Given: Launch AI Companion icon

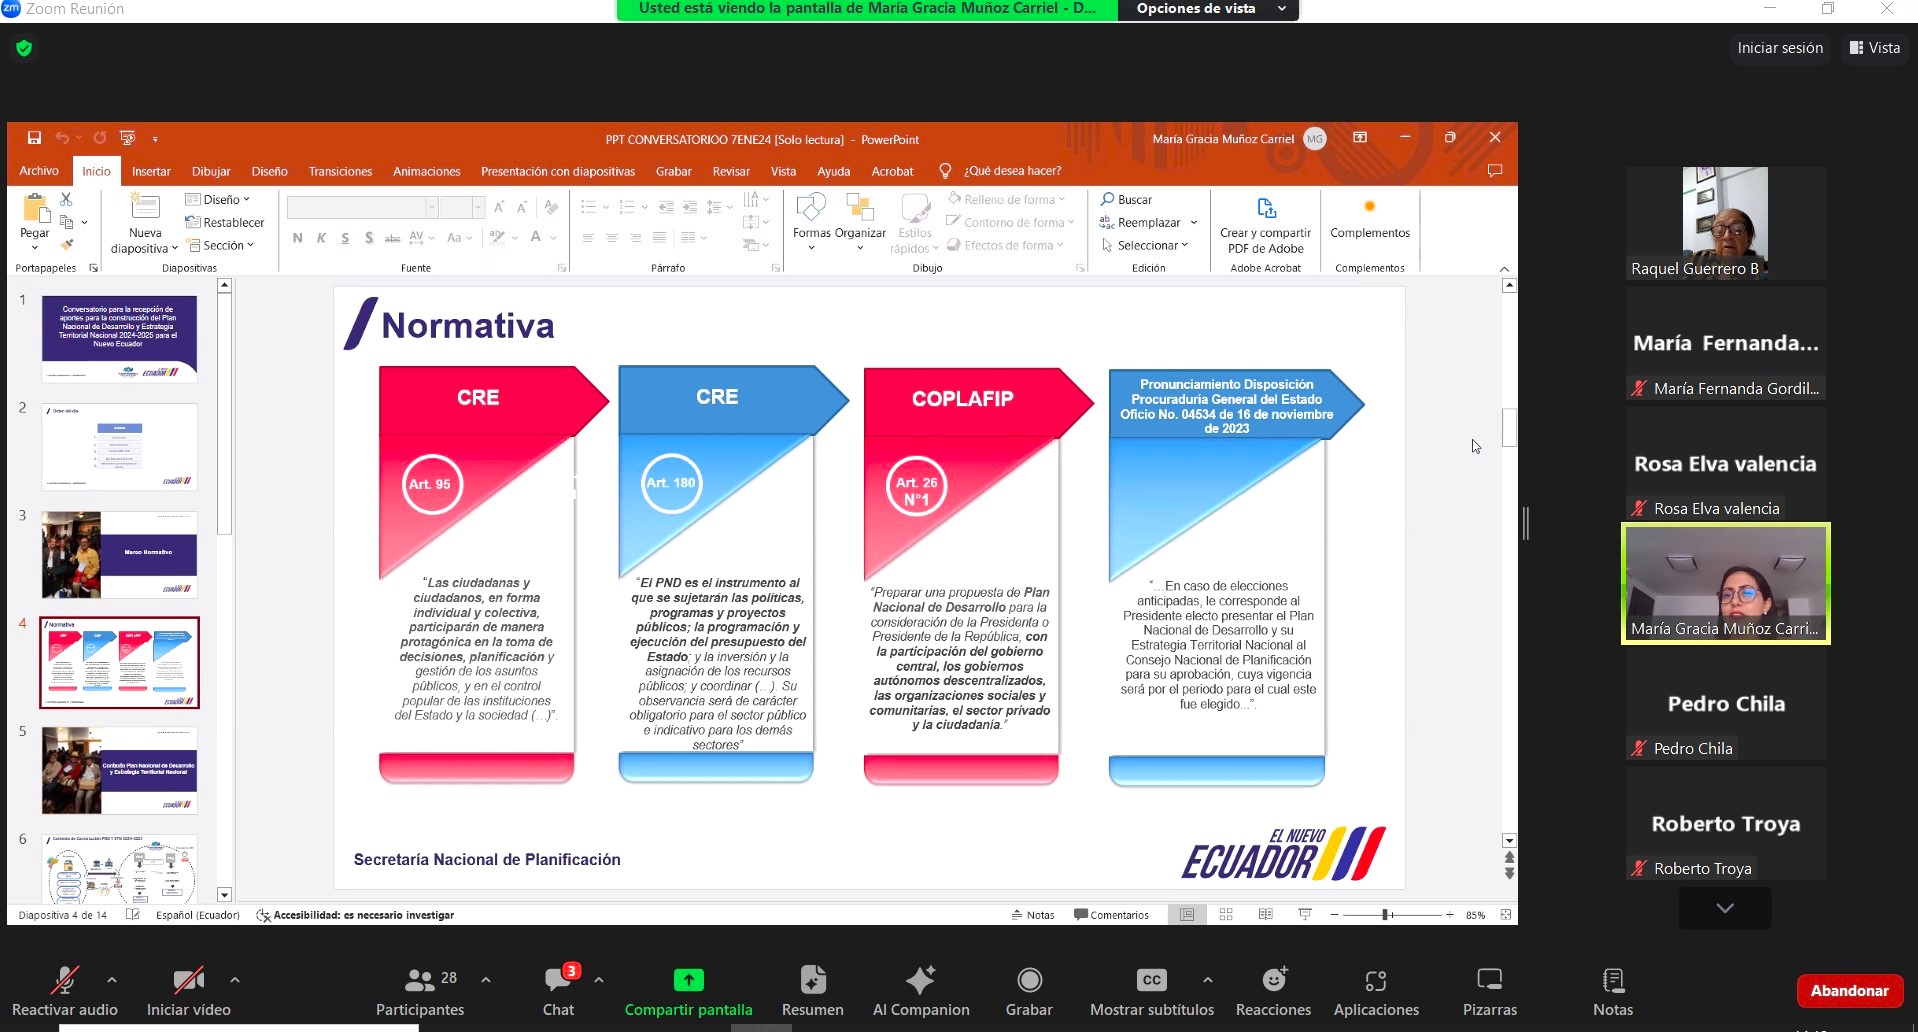Looking at the screenshot, I should tap(920, 980).
